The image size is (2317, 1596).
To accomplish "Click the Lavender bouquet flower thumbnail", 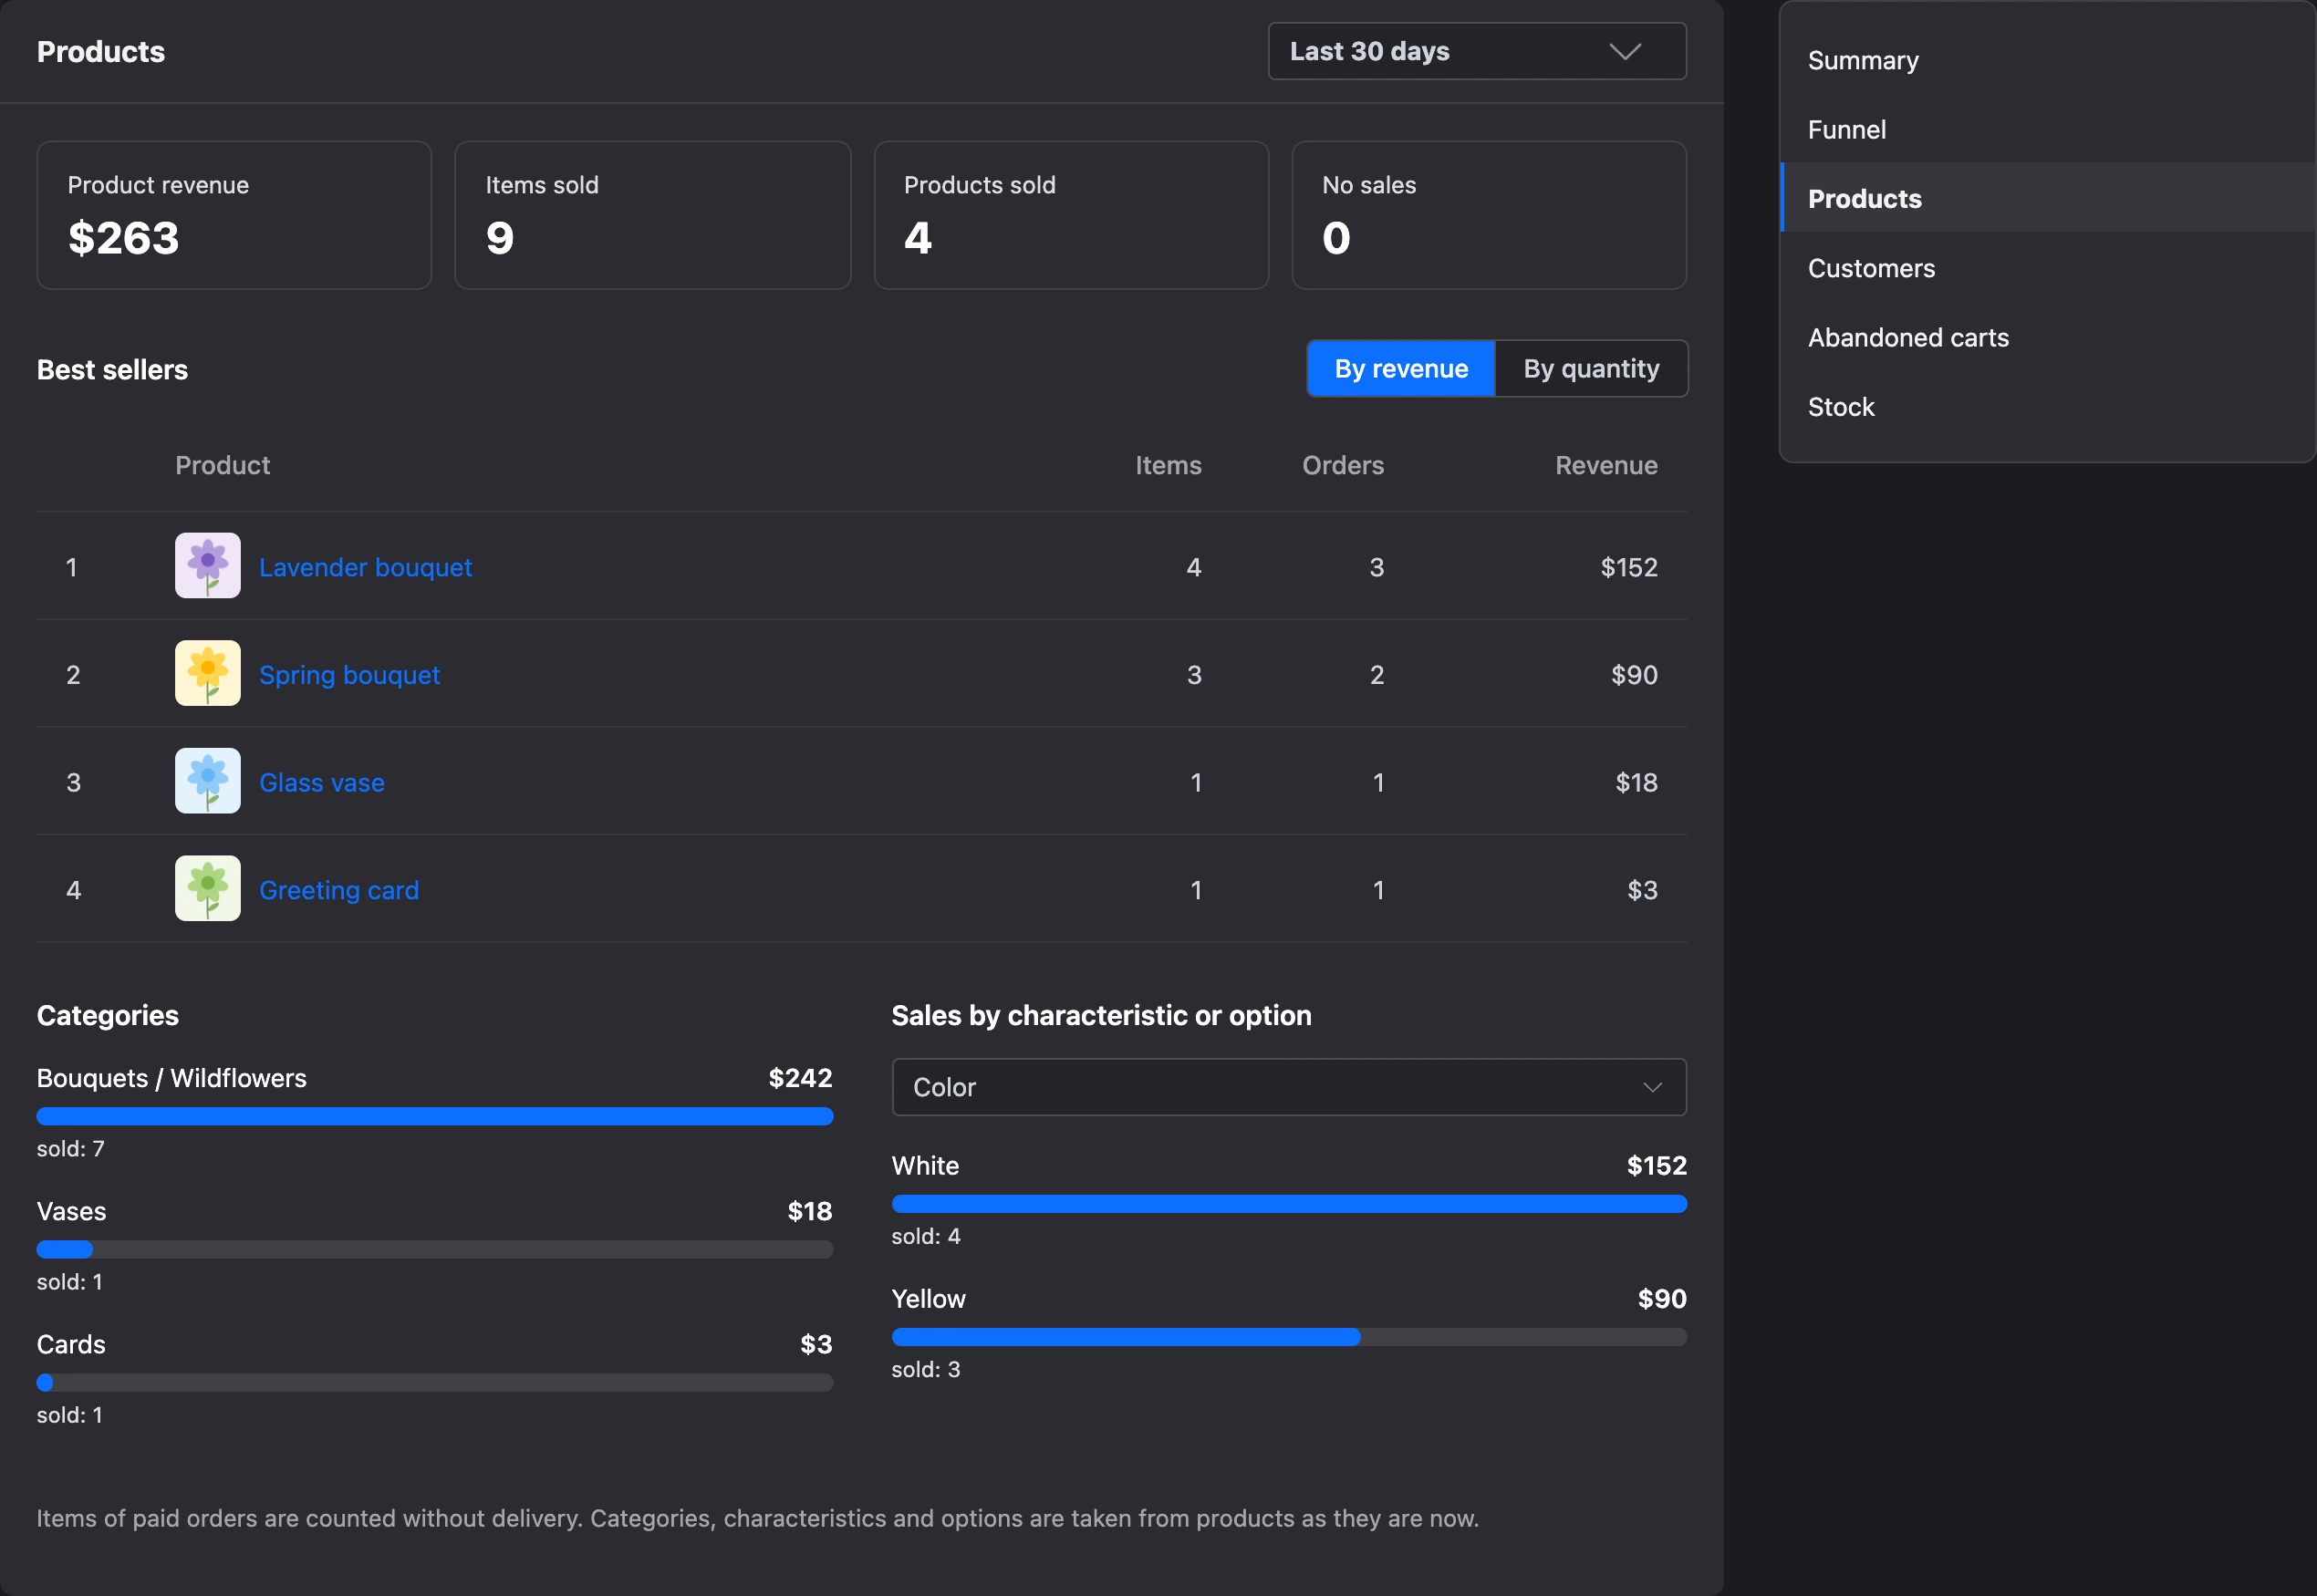I will pyautogui.click(x=208, y=565).
